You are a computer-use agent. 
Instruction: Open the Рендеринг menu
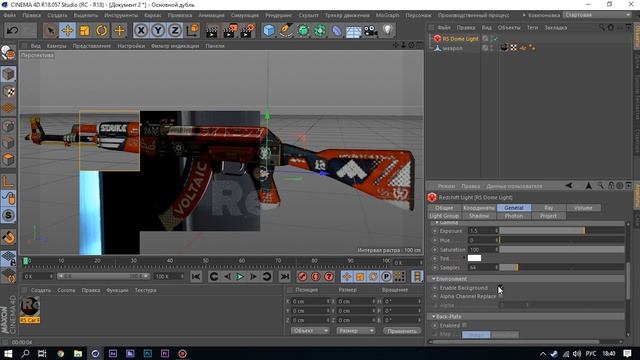click(279, 15)
